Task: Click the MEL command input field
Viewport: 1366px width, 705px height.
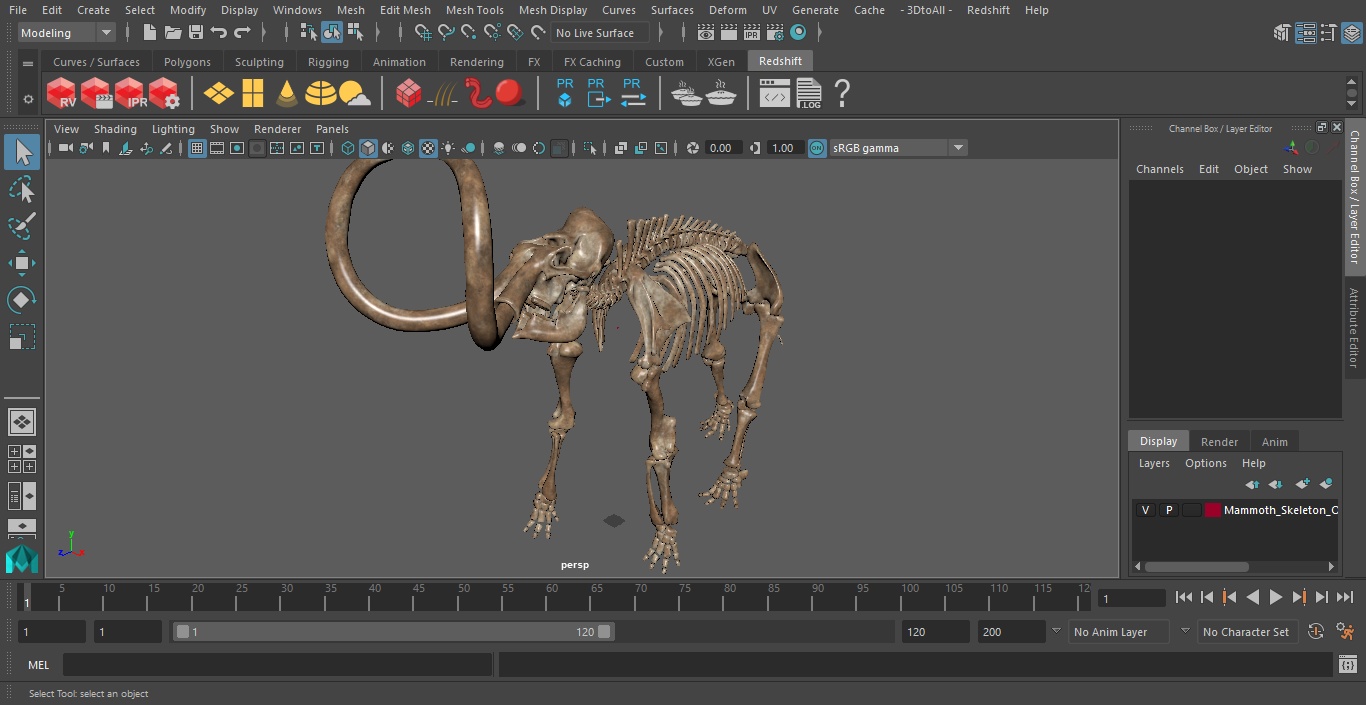Action: pos(277,665)
